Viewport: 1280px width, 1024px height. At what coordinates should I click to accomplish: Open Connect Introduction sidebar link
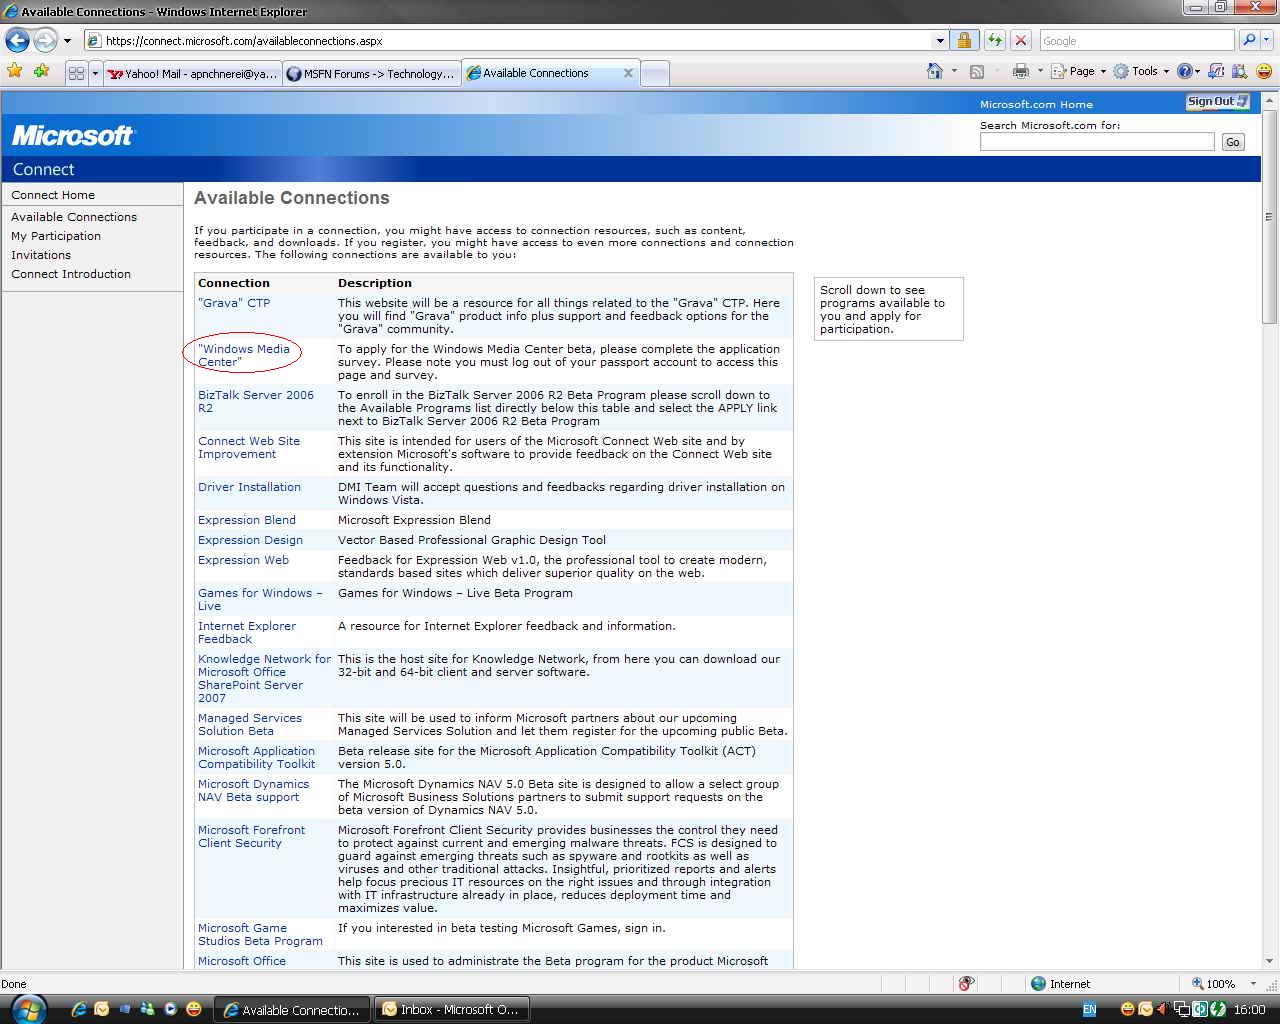tap(71, 274)
